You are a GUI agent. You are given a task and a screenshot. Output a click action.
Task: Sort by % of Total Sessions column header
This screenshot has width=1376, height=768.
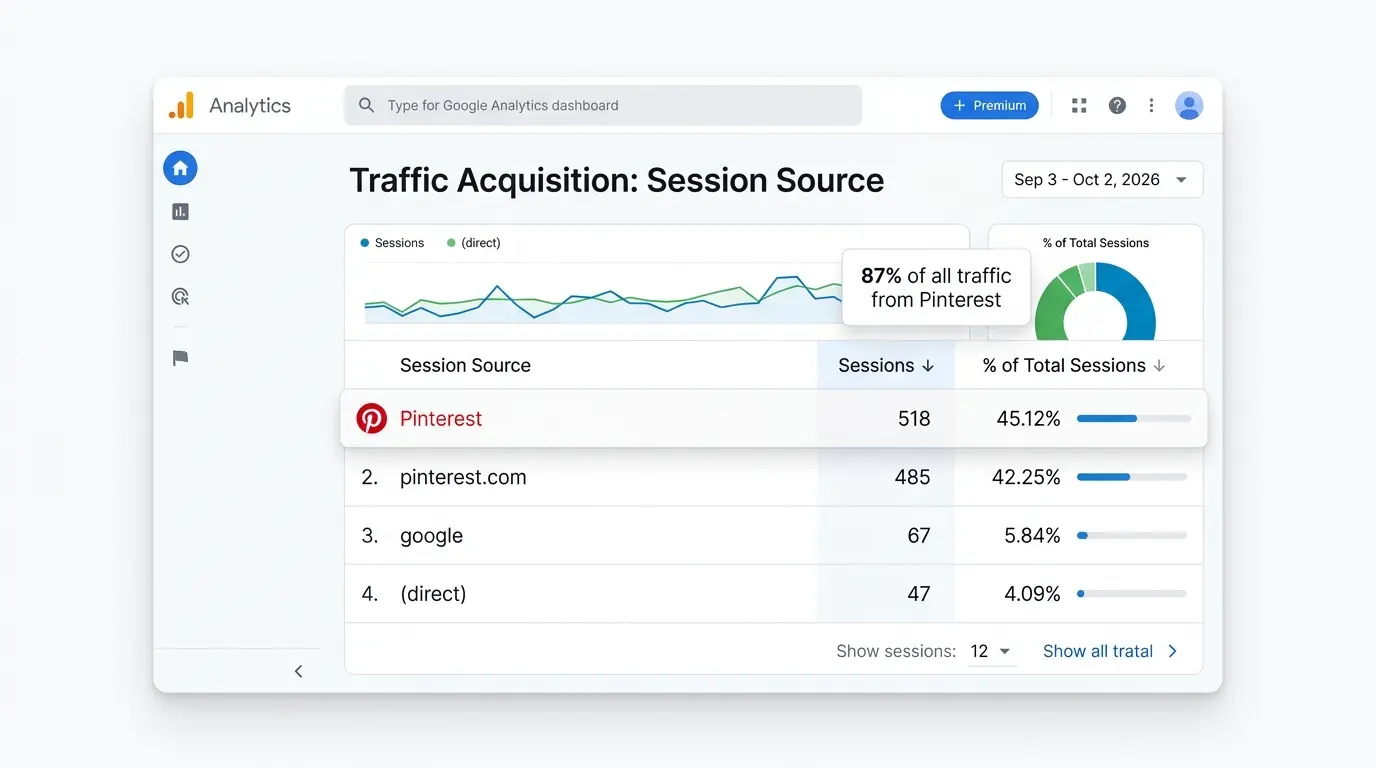coord(1074,365)
